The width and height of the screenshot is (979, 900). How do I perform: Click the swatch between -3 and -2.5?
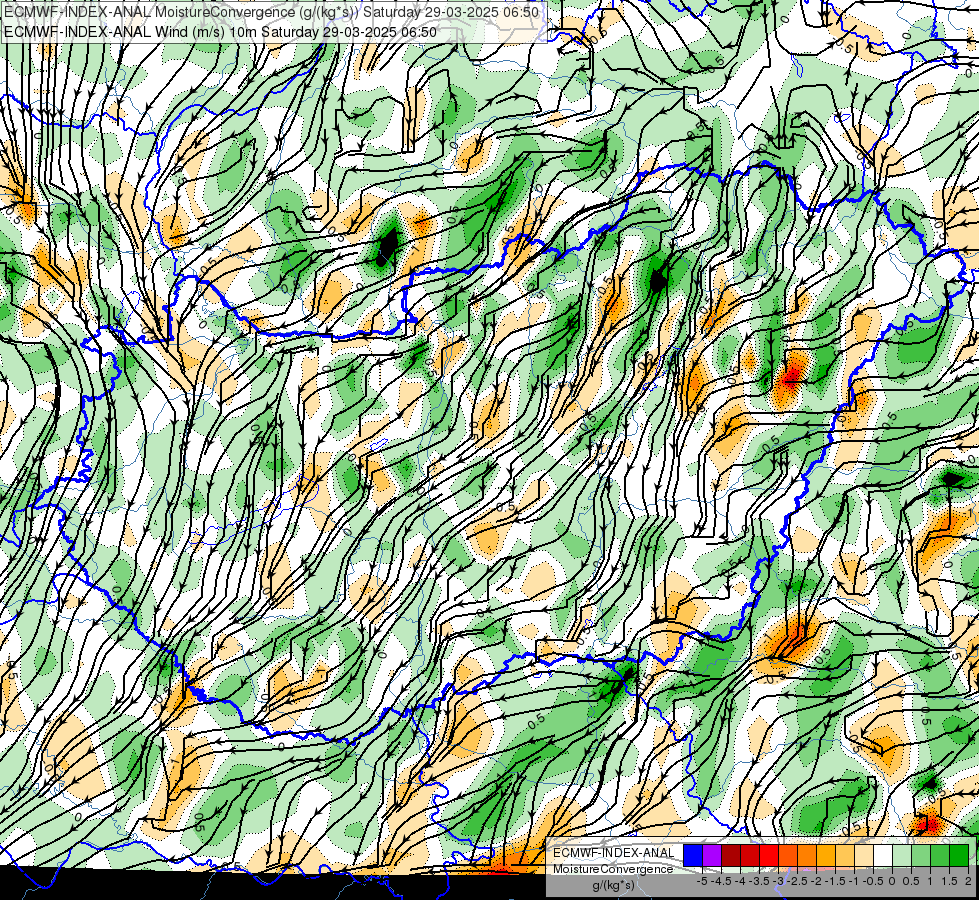[x=788, y=855]
